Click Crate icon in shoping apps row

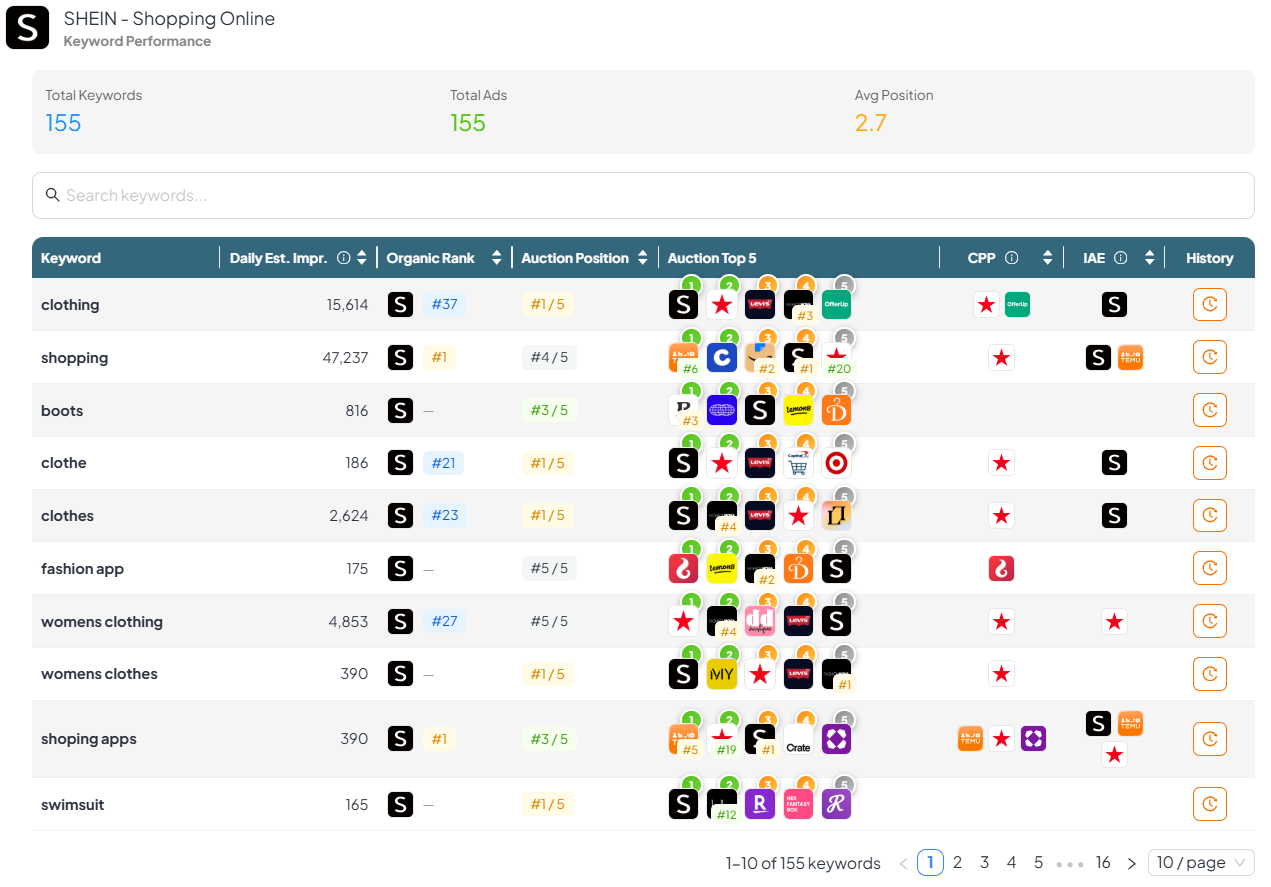(x=798, y=740)
